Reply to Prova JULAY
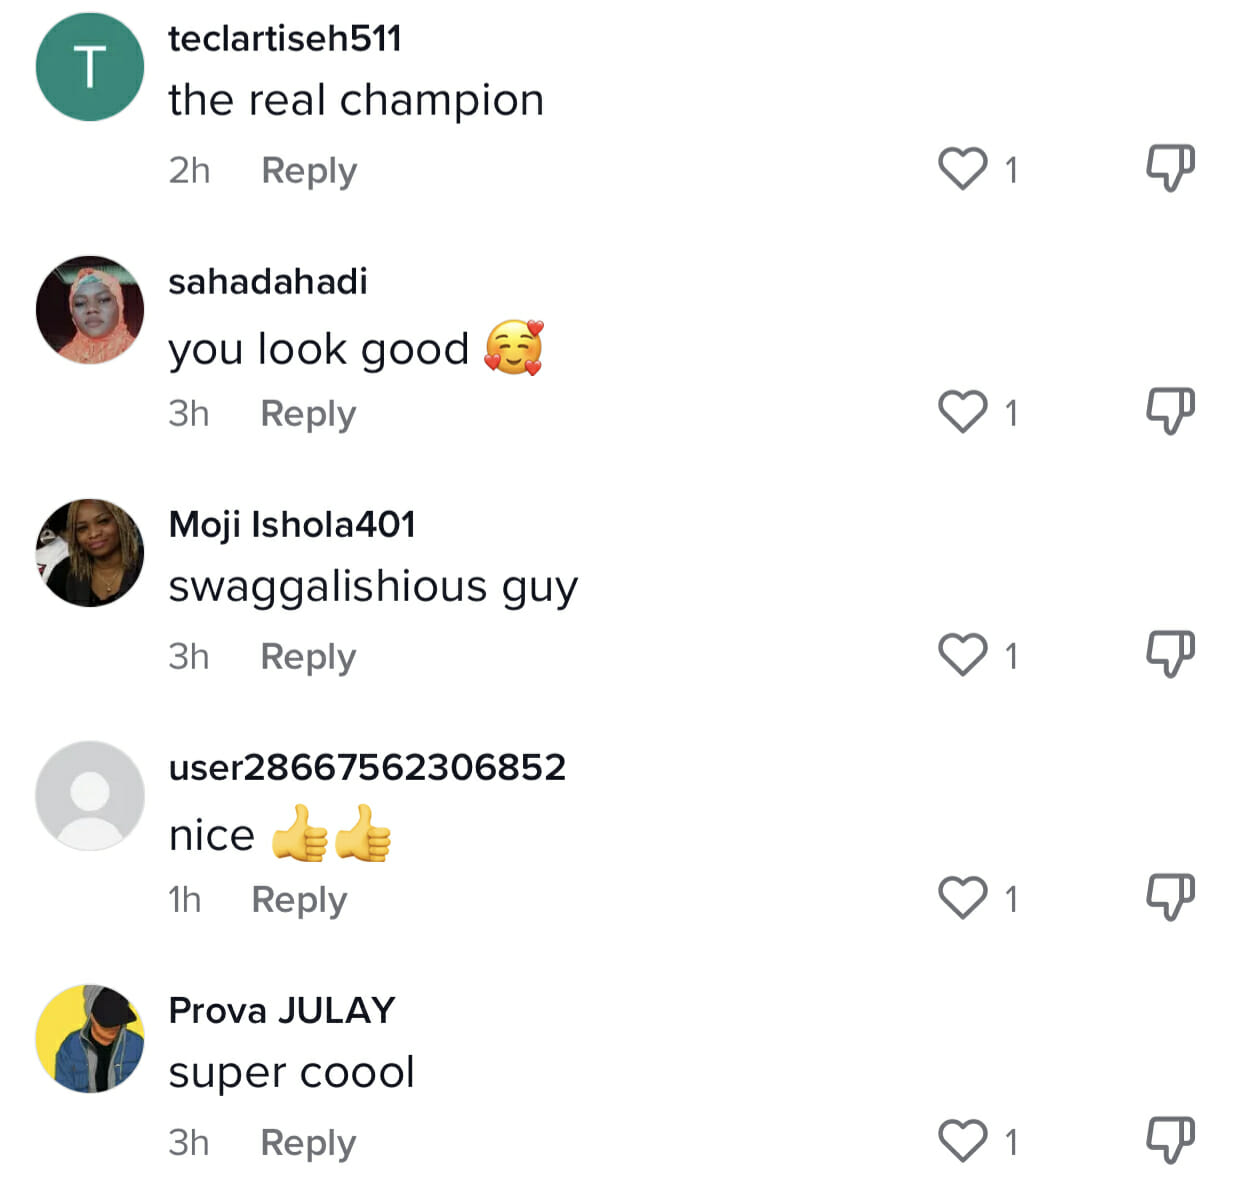The height and width of the screenshot is (1186, 1242). (308, 1143)
